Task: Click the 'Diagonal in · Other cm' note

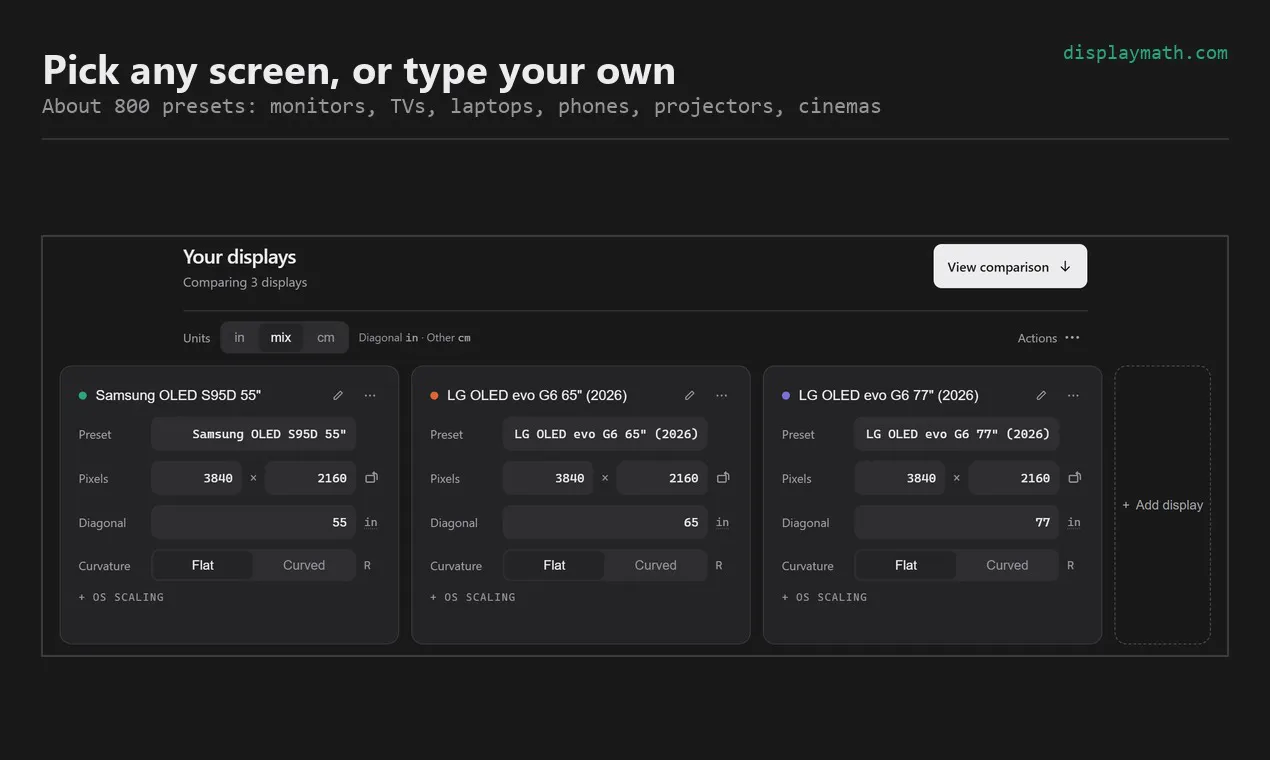Action: (415, 338)
